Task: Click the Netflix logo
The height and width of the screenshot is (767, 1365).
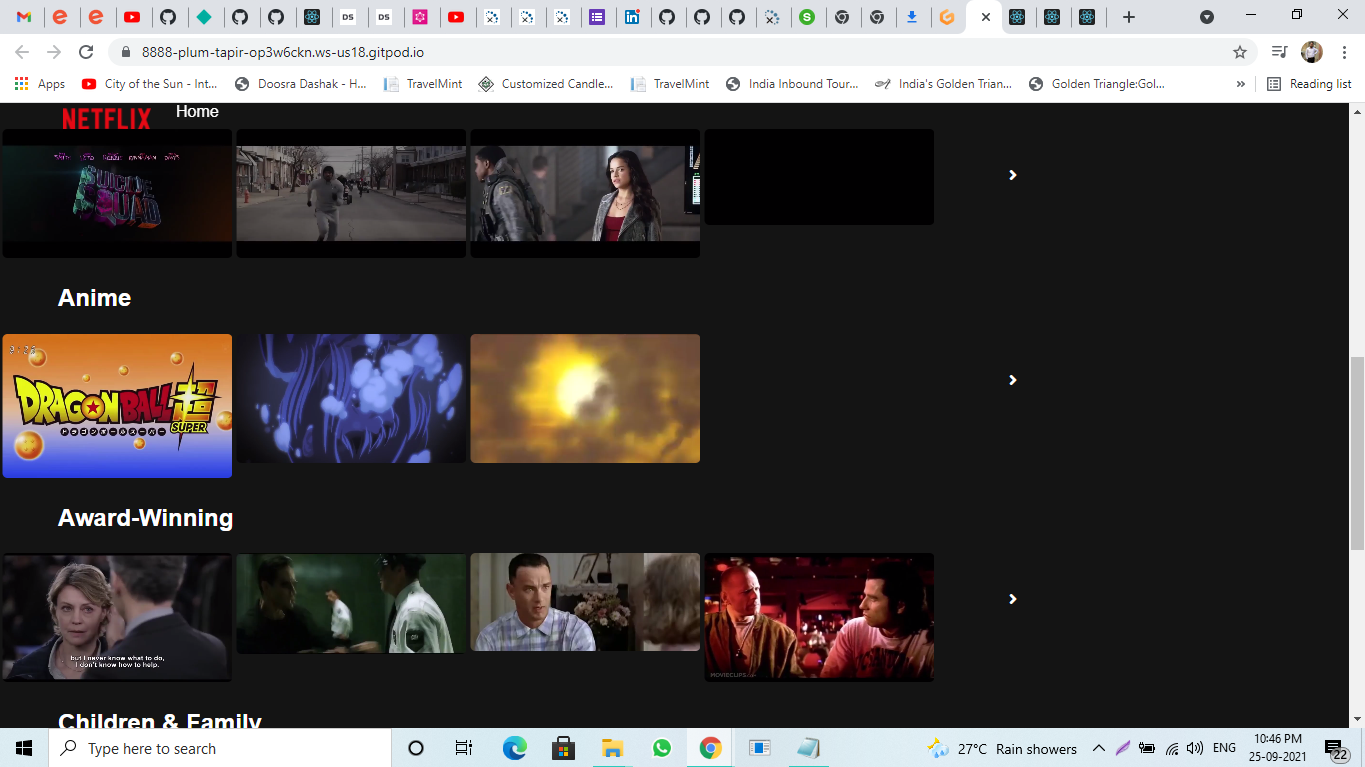Action: (105, 120)
